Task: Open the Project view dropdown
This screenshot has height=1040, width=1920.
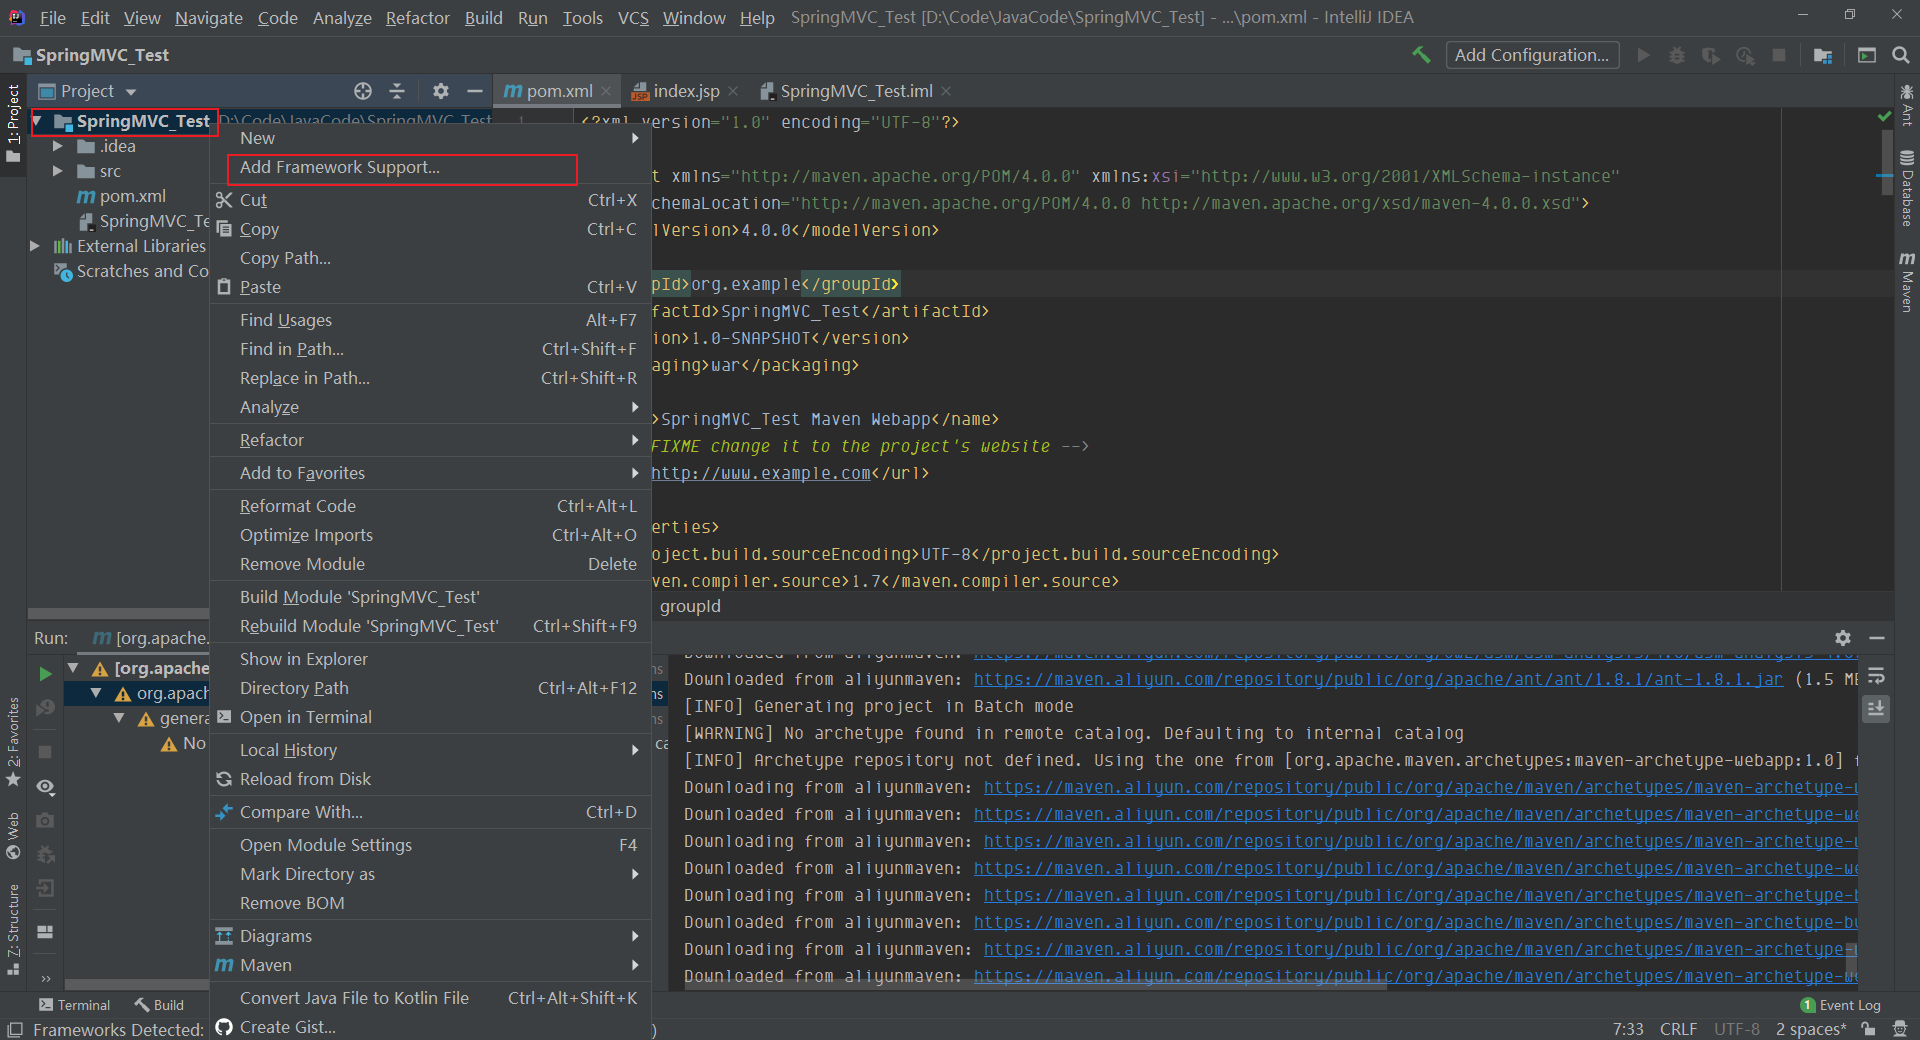Action: 130,92
